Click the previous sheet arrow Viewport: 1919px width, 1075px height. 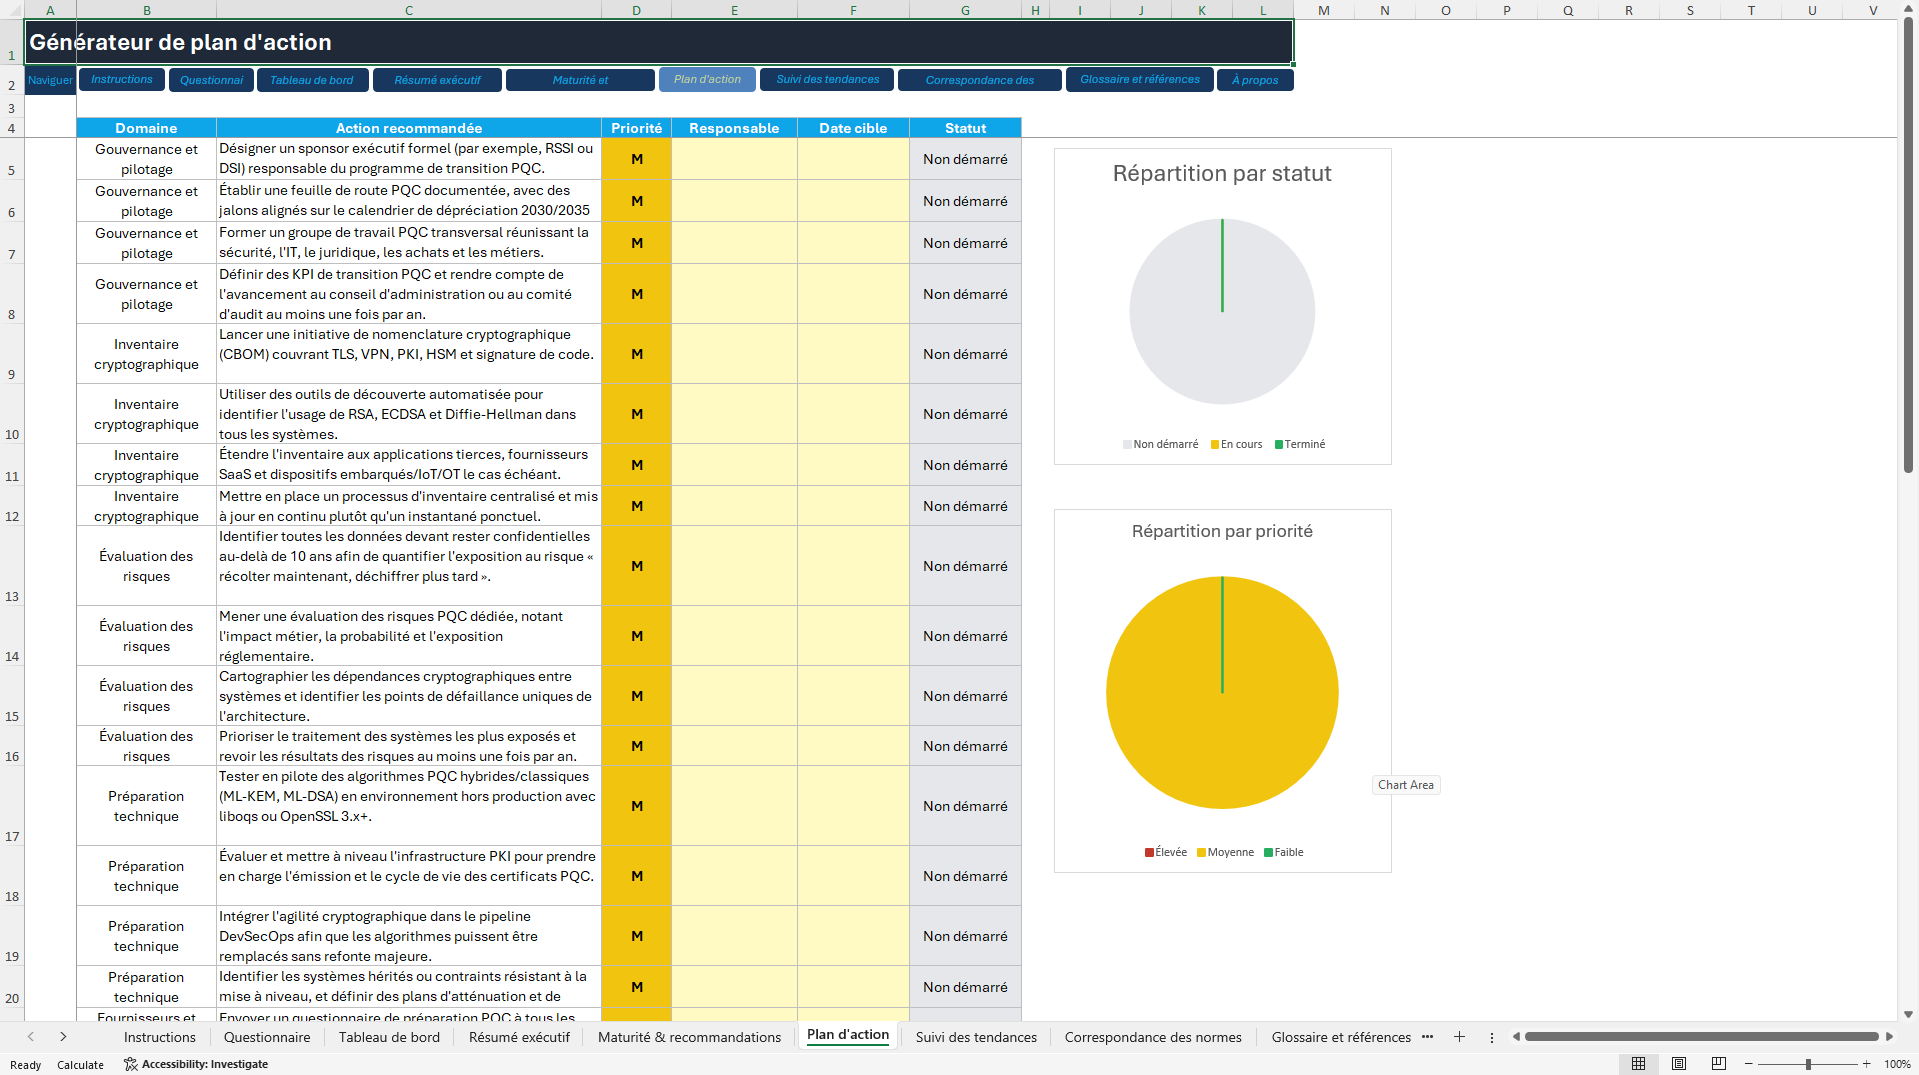31,1037
